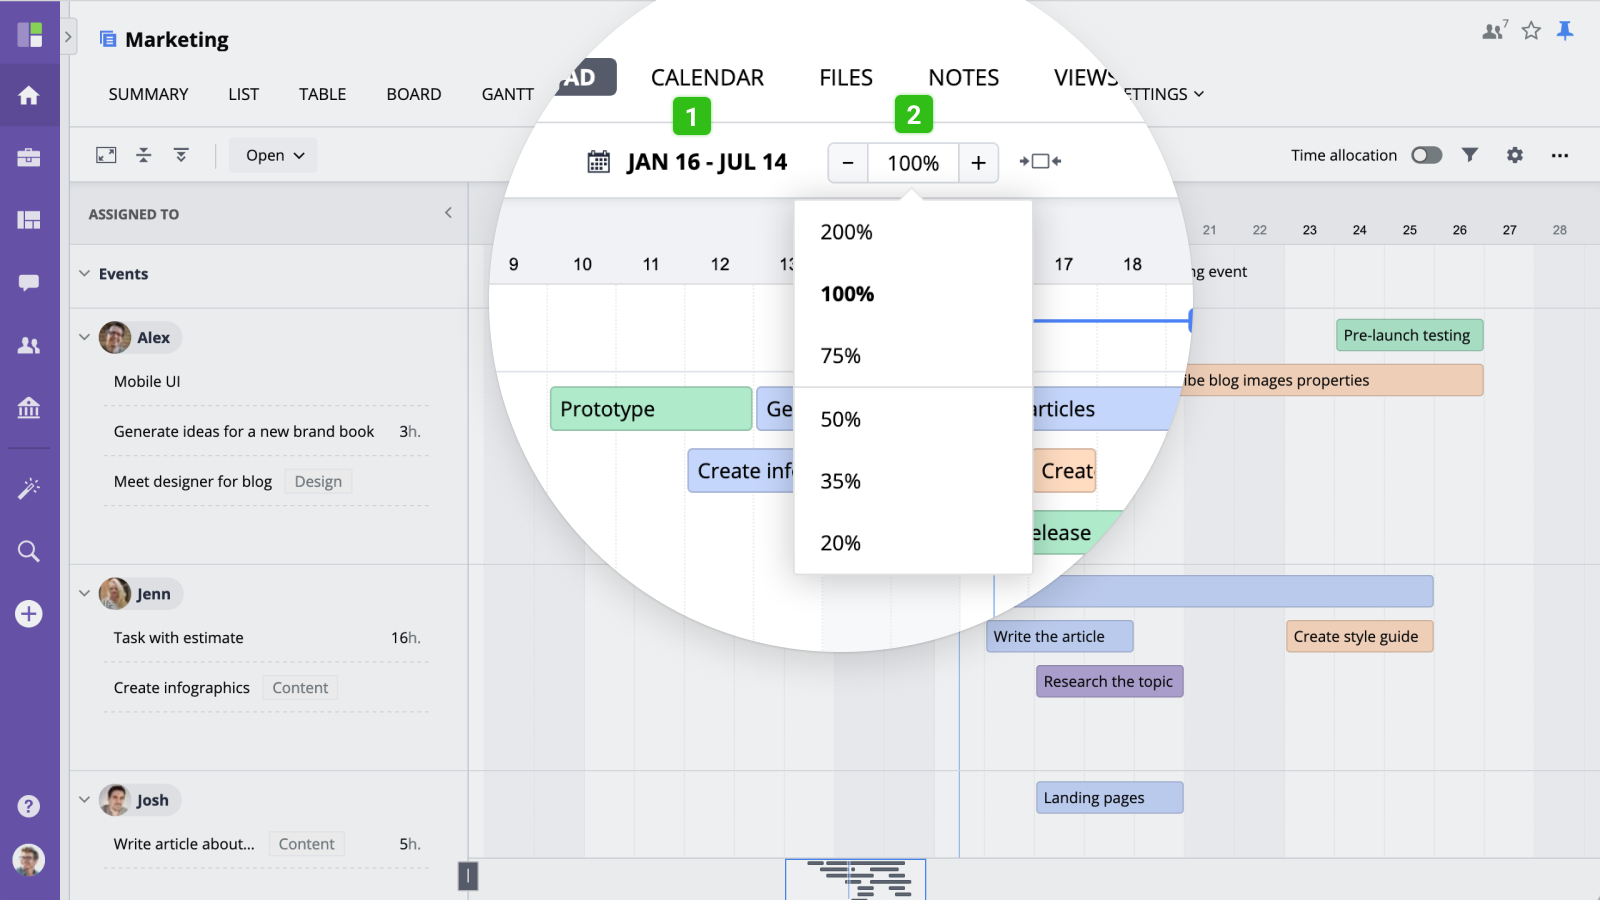Open the briefcase projects icon in the sidebar
The image size is (1600, 900).
(x=29, y=158)
